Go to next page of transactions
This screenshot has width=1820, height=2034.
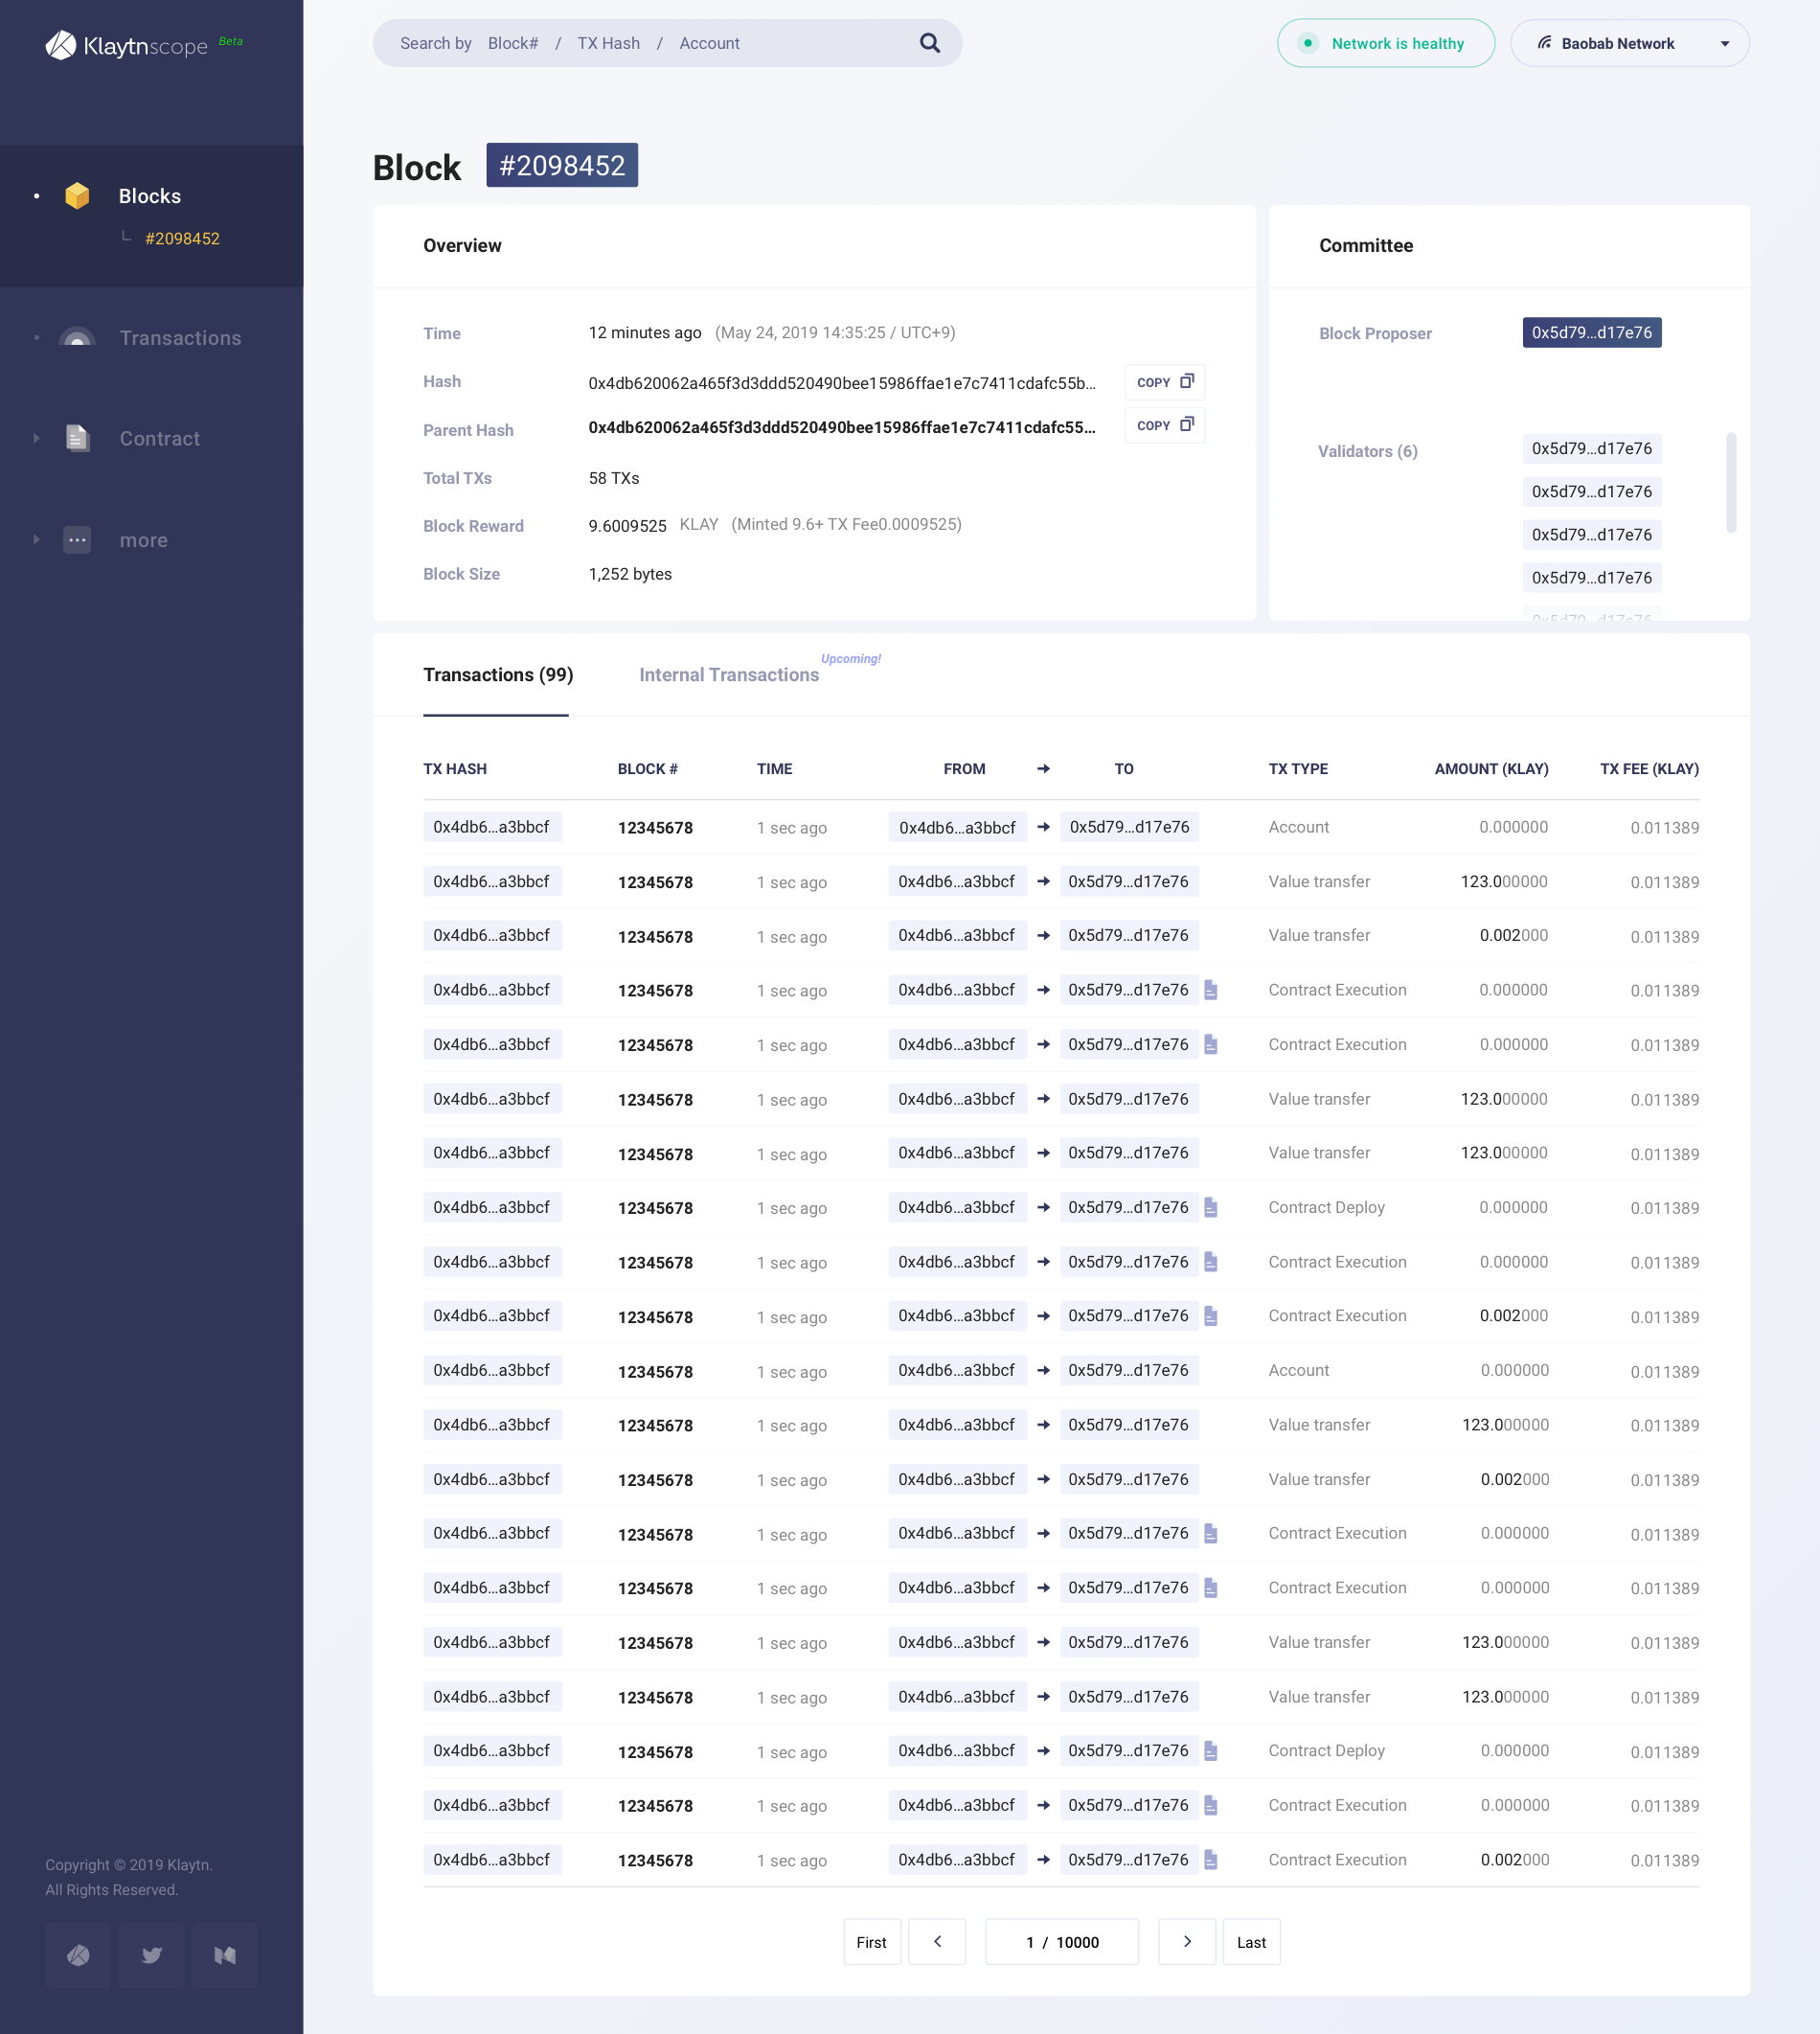coord(1186,1941)
